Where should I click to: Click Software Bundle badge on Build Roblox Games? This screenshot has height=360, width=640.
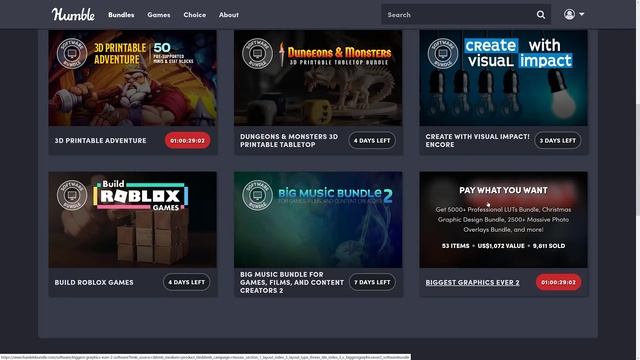point(72,195)
